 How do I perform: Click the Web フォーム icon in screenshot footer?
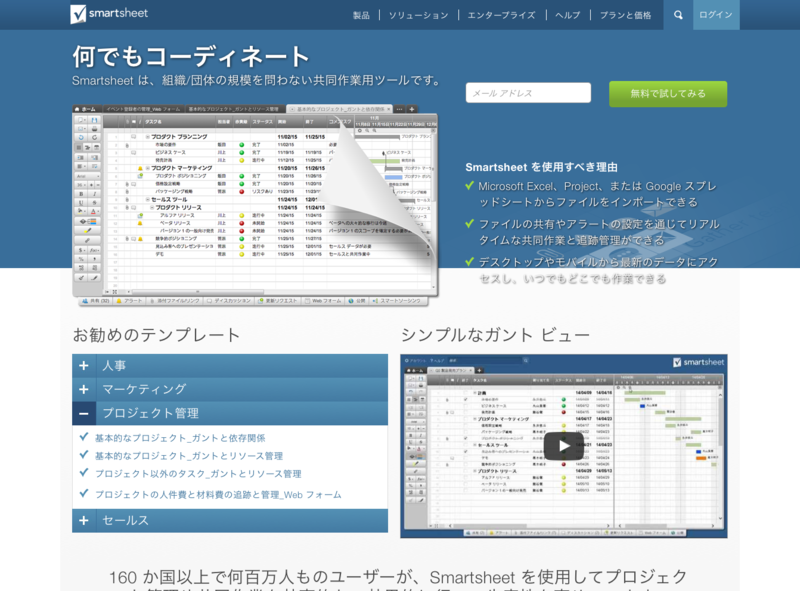point(308,301)
